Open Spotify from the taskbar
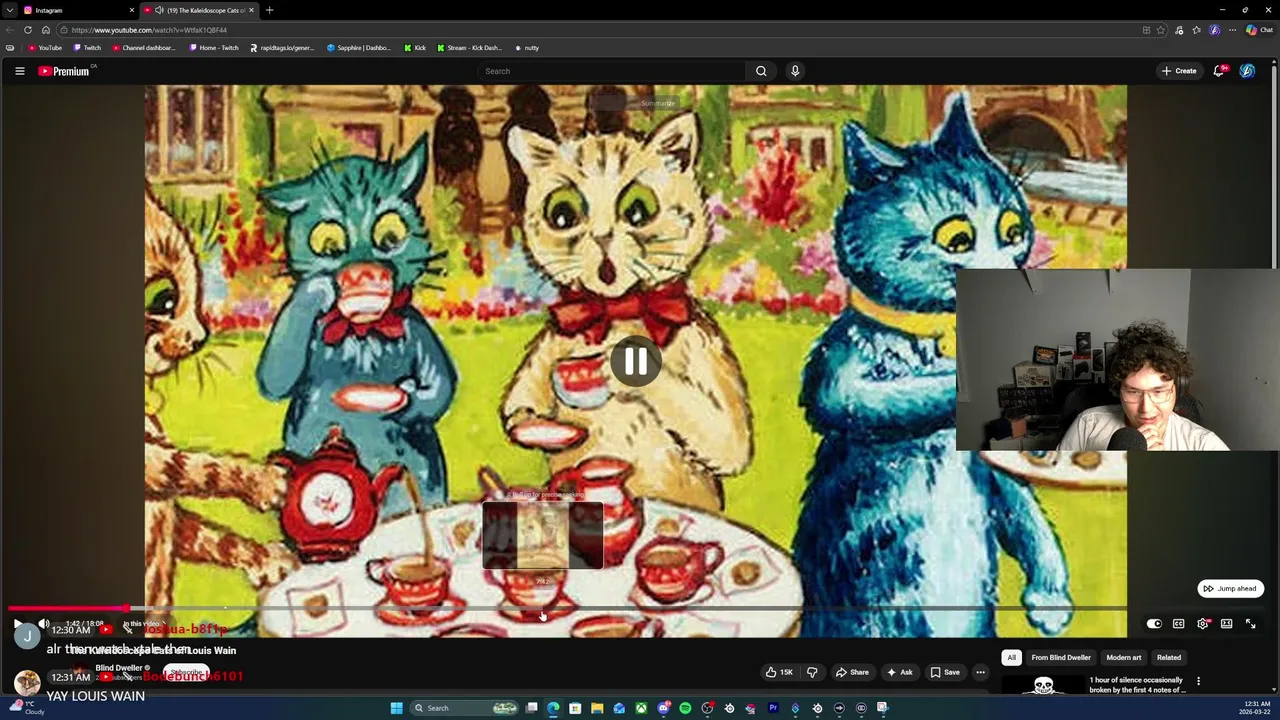Image resolution: width=1280 pixels, height=720 pixels. pyautogui.click(x=685, y=708)
